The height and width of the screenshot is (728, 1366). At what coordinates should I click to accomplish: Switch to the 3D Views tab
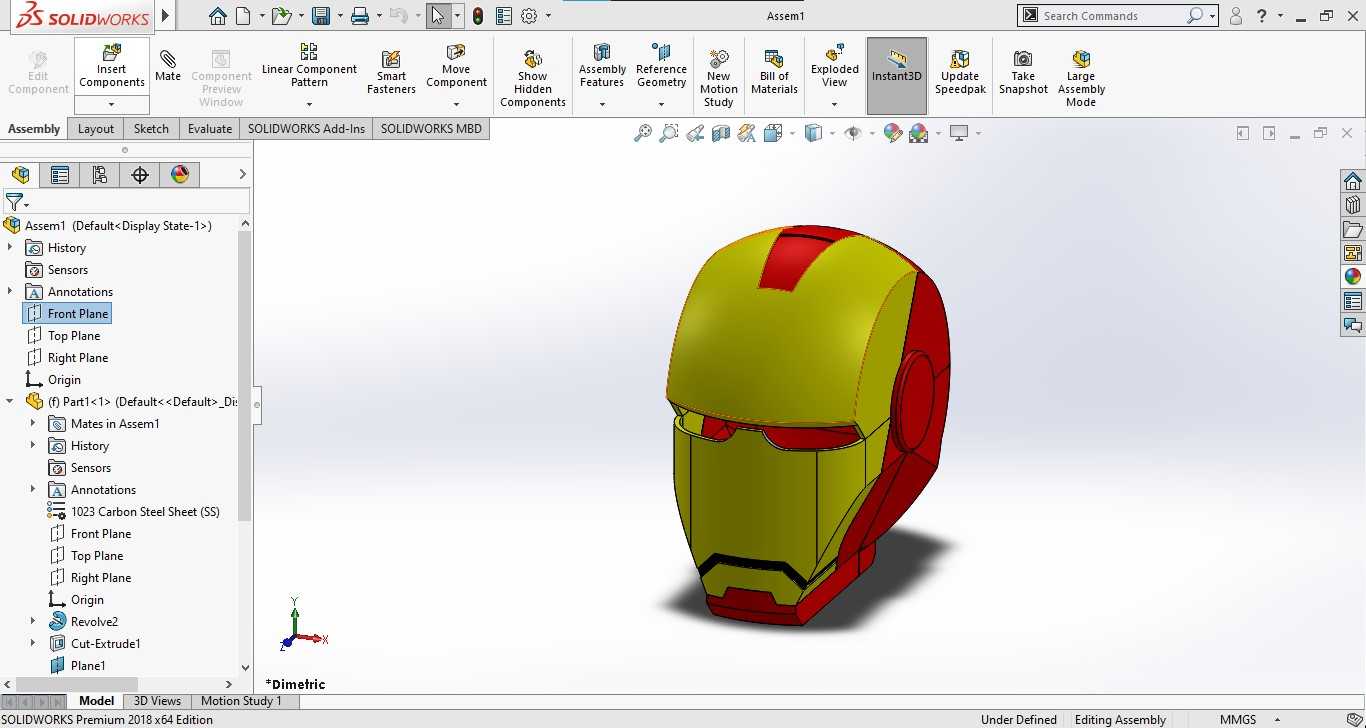158,701
